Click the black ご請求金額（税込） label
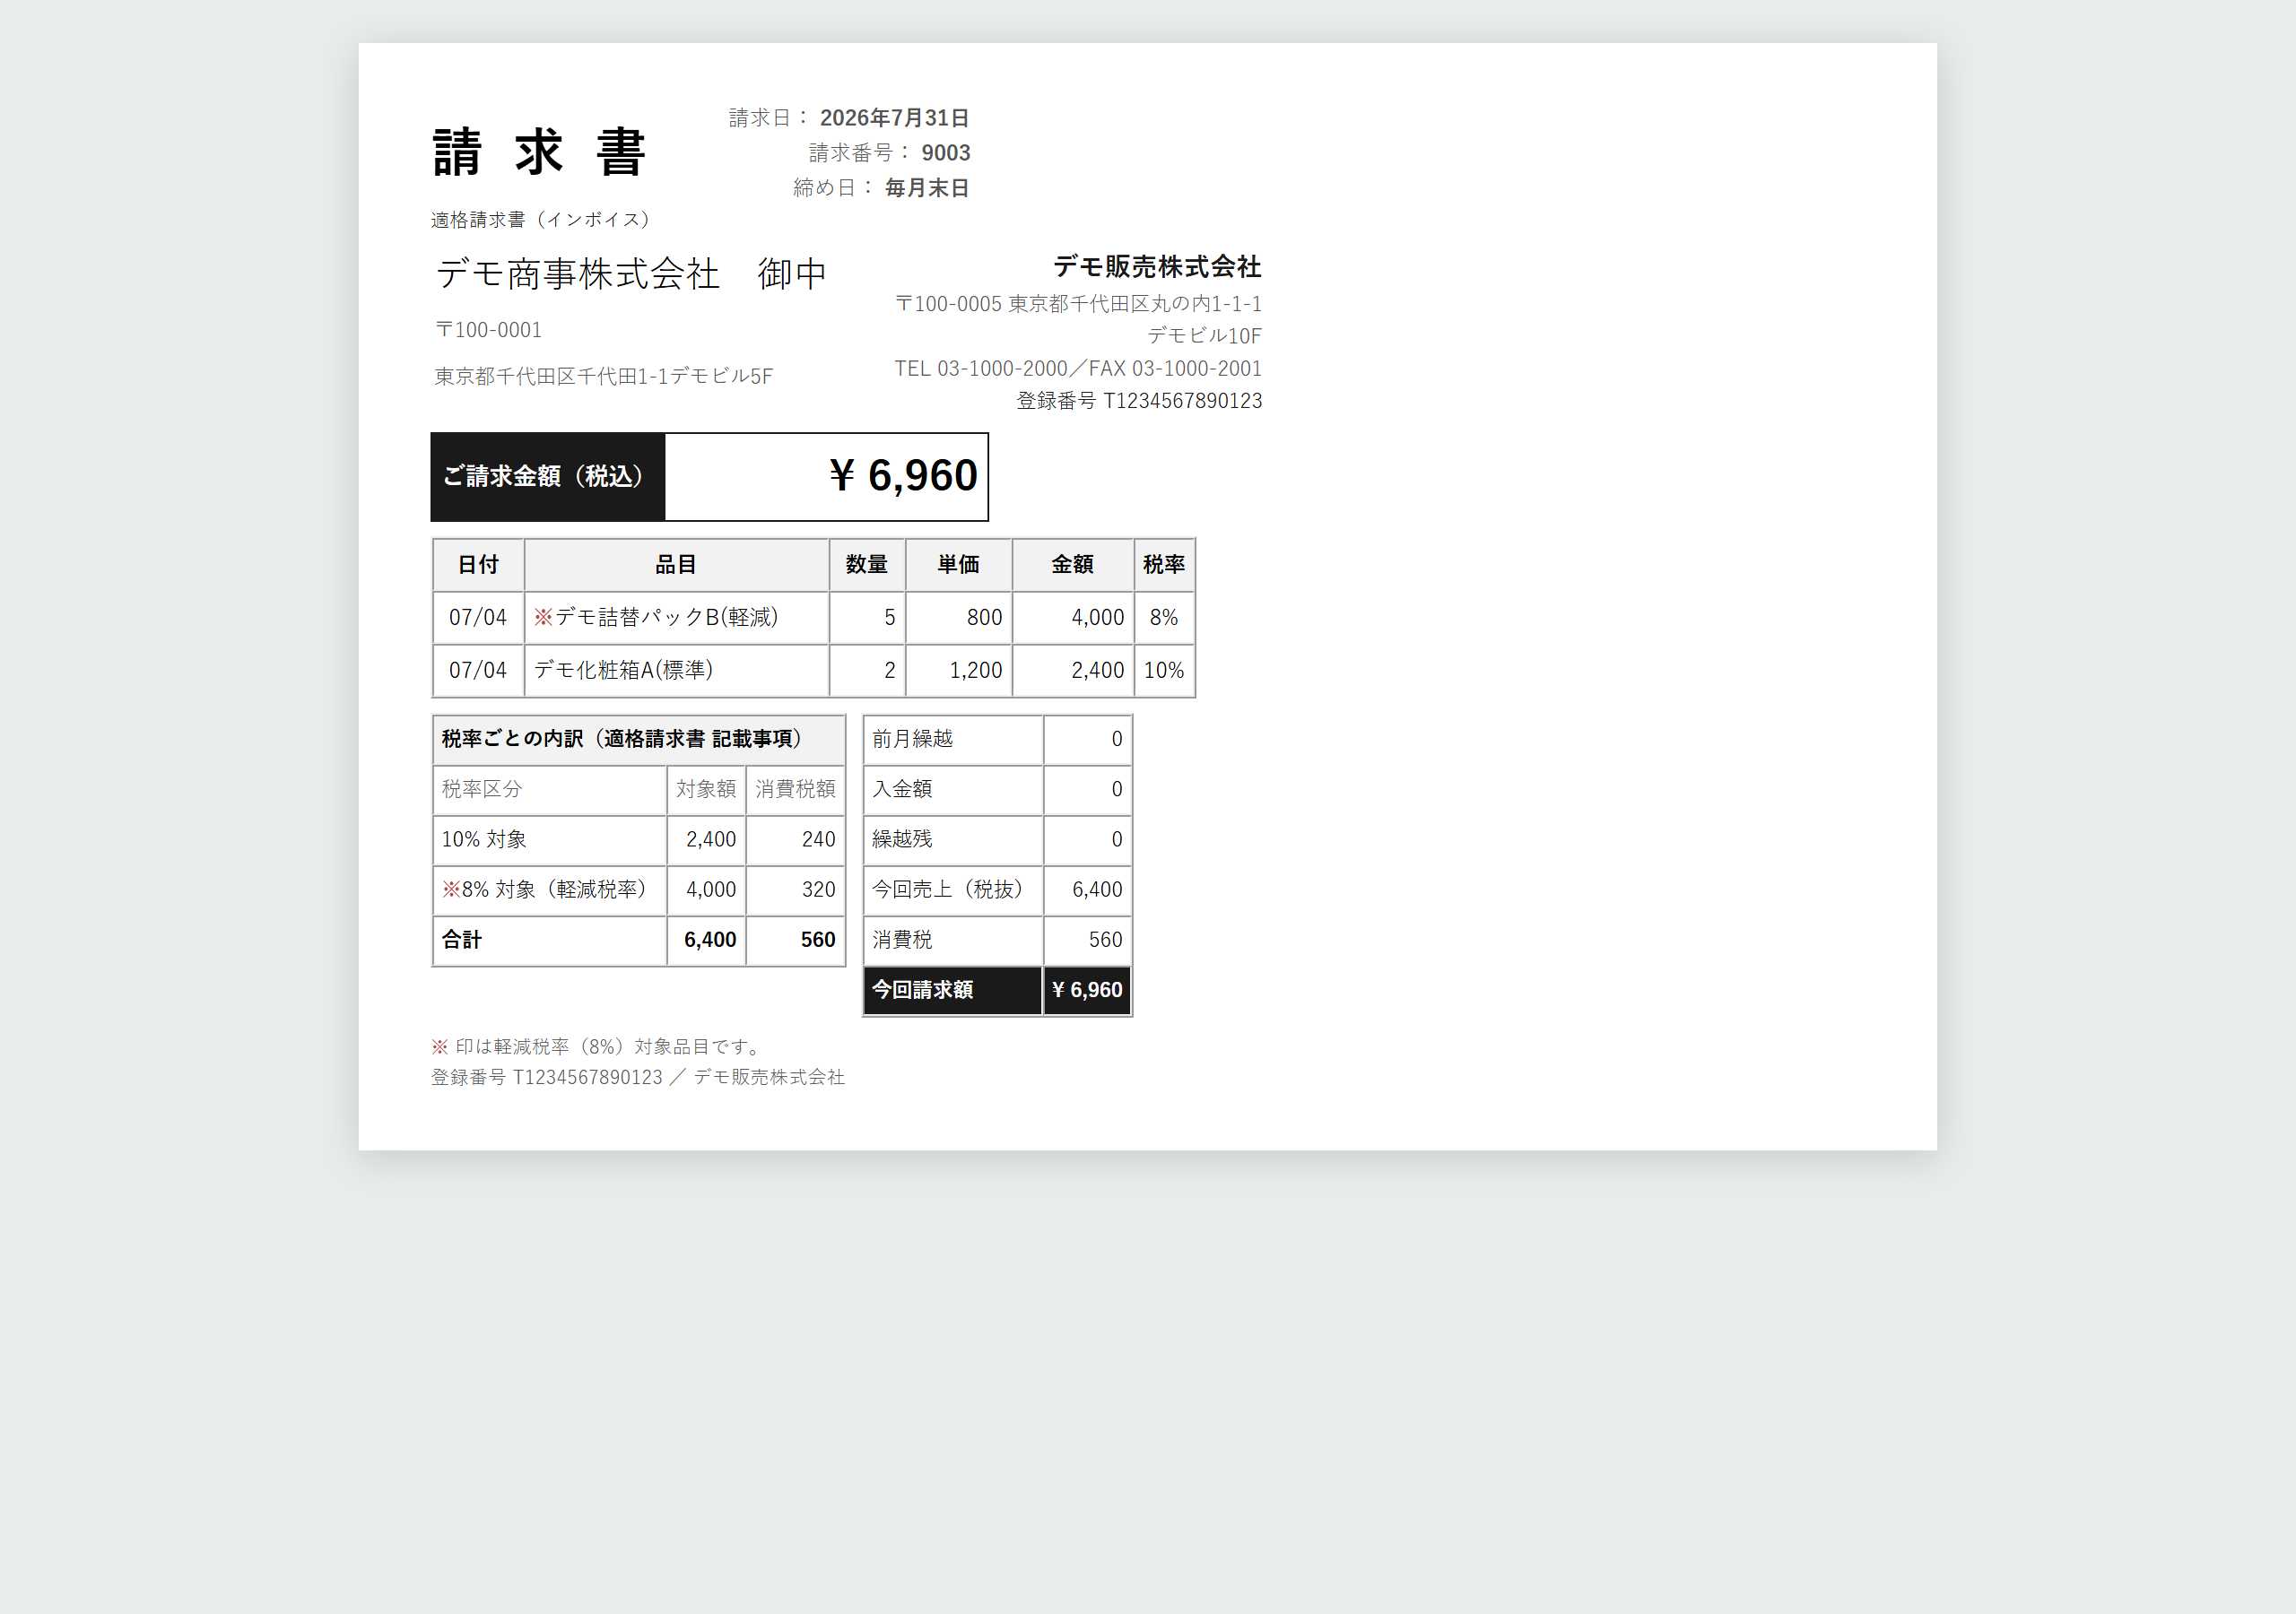2296x1614 pixels. pos(547,477)
